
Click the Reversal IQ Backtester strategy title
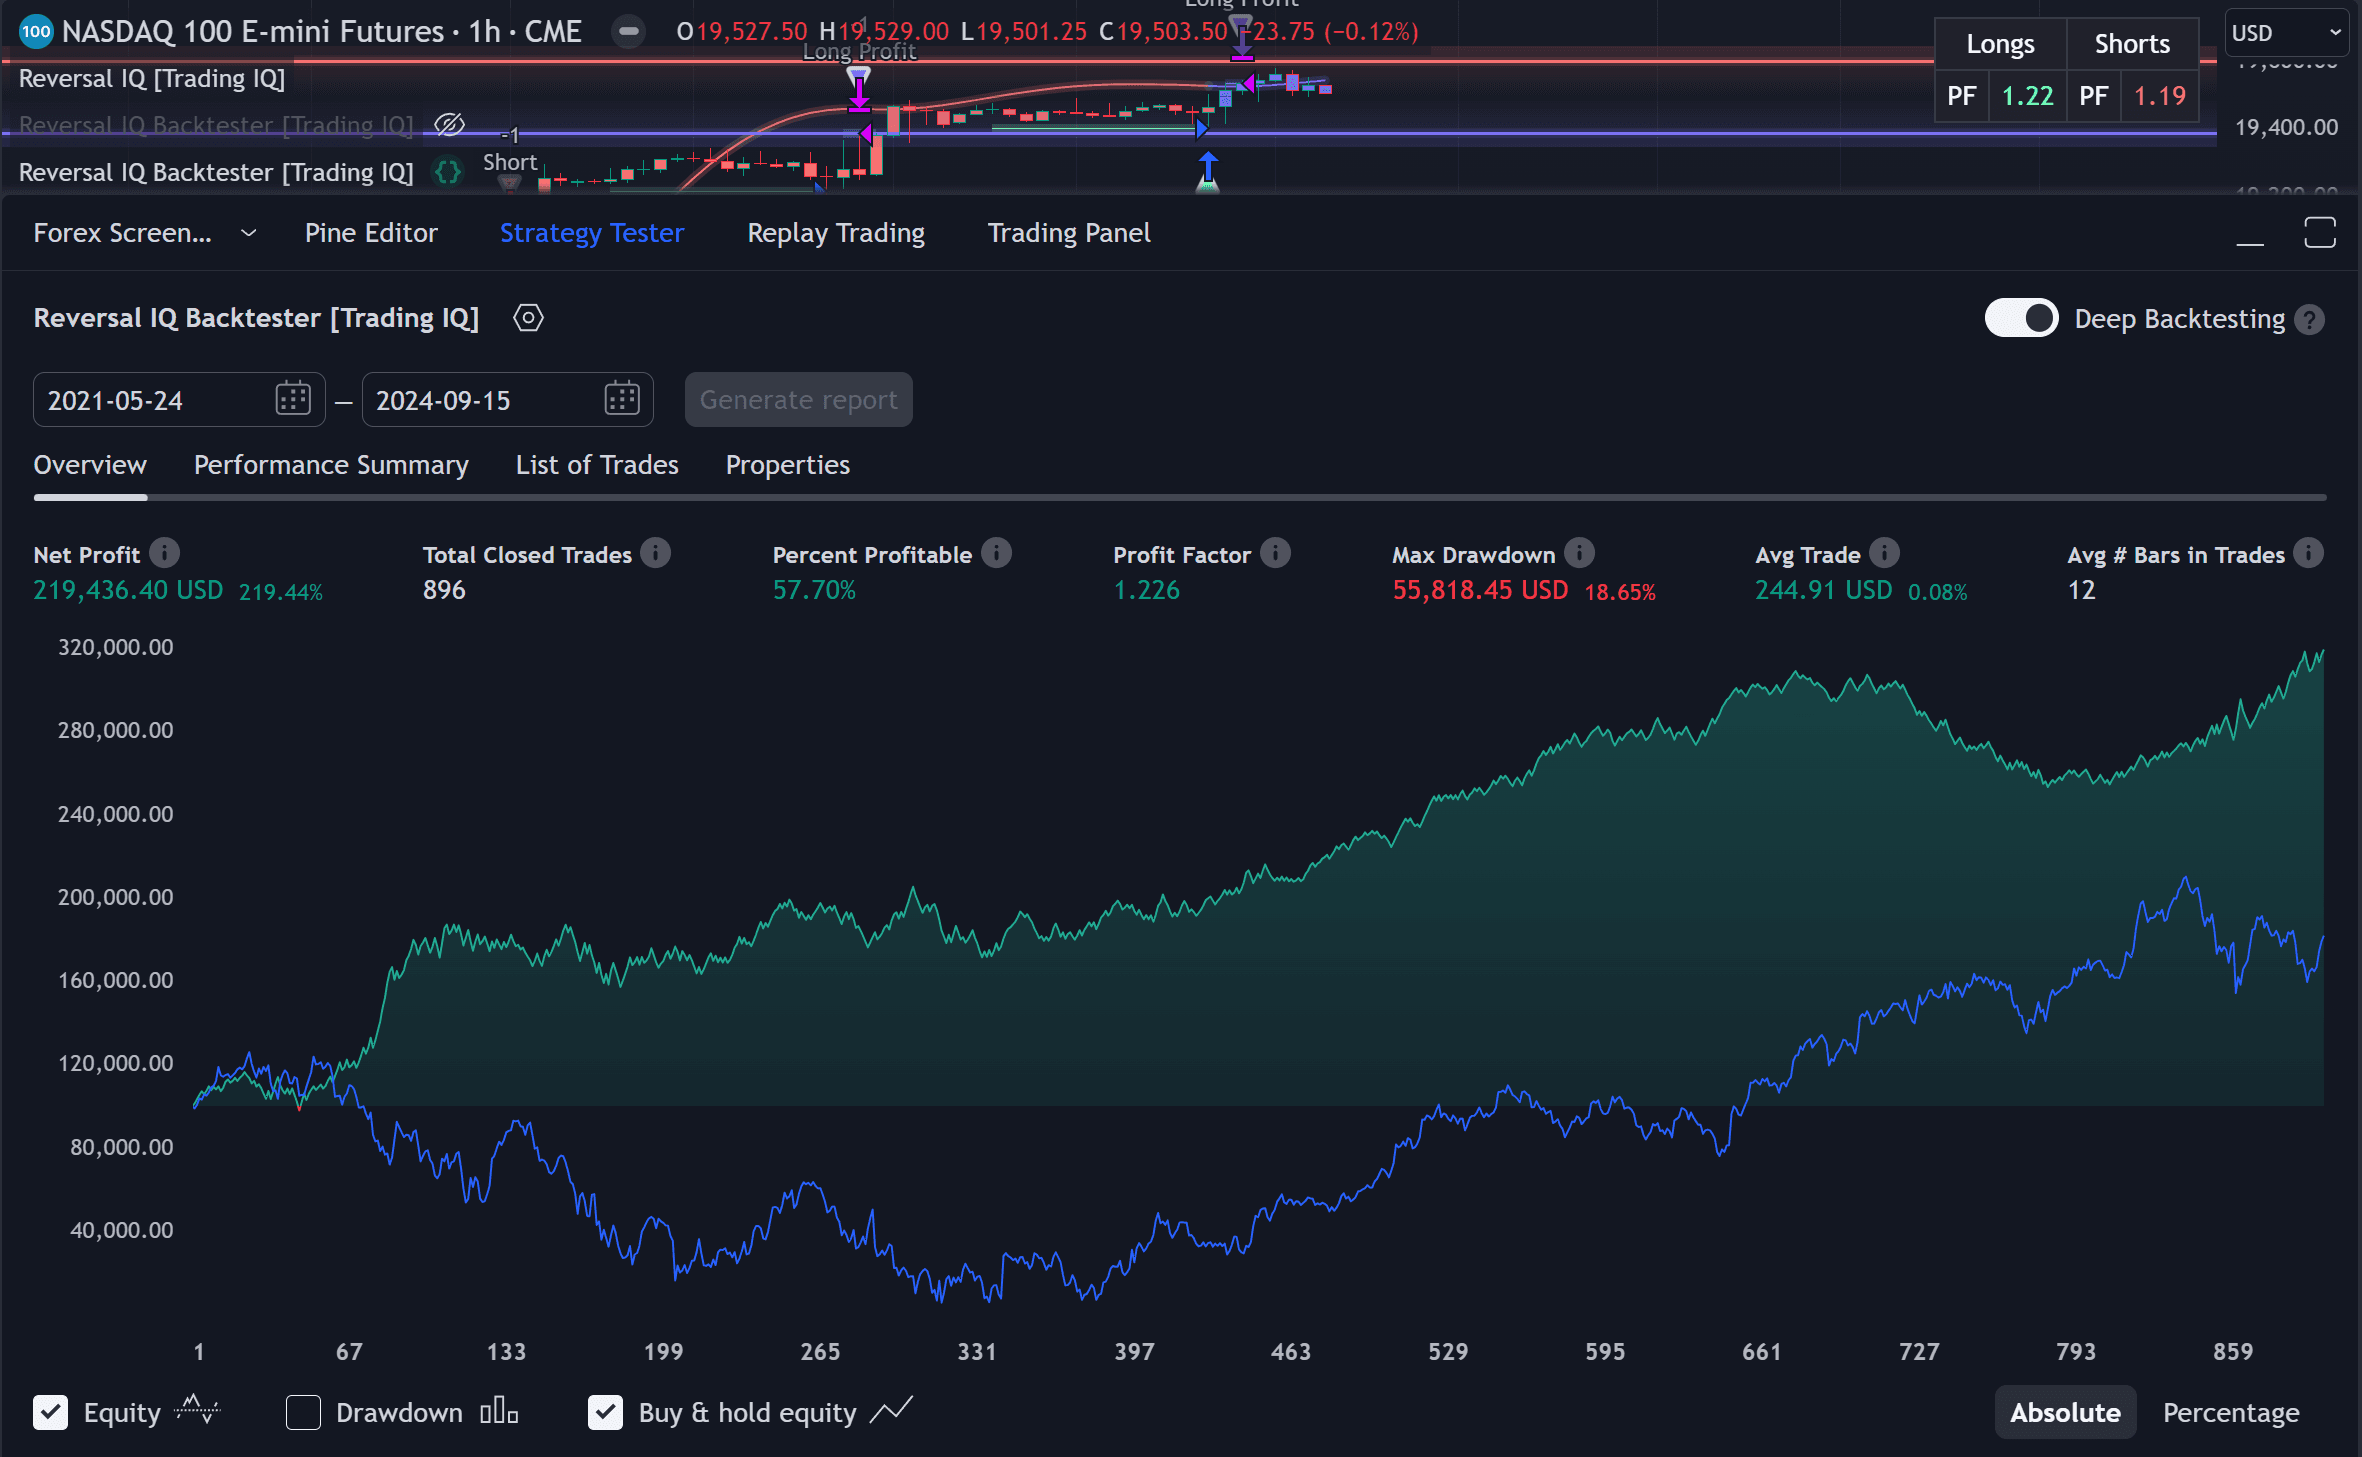256,318
